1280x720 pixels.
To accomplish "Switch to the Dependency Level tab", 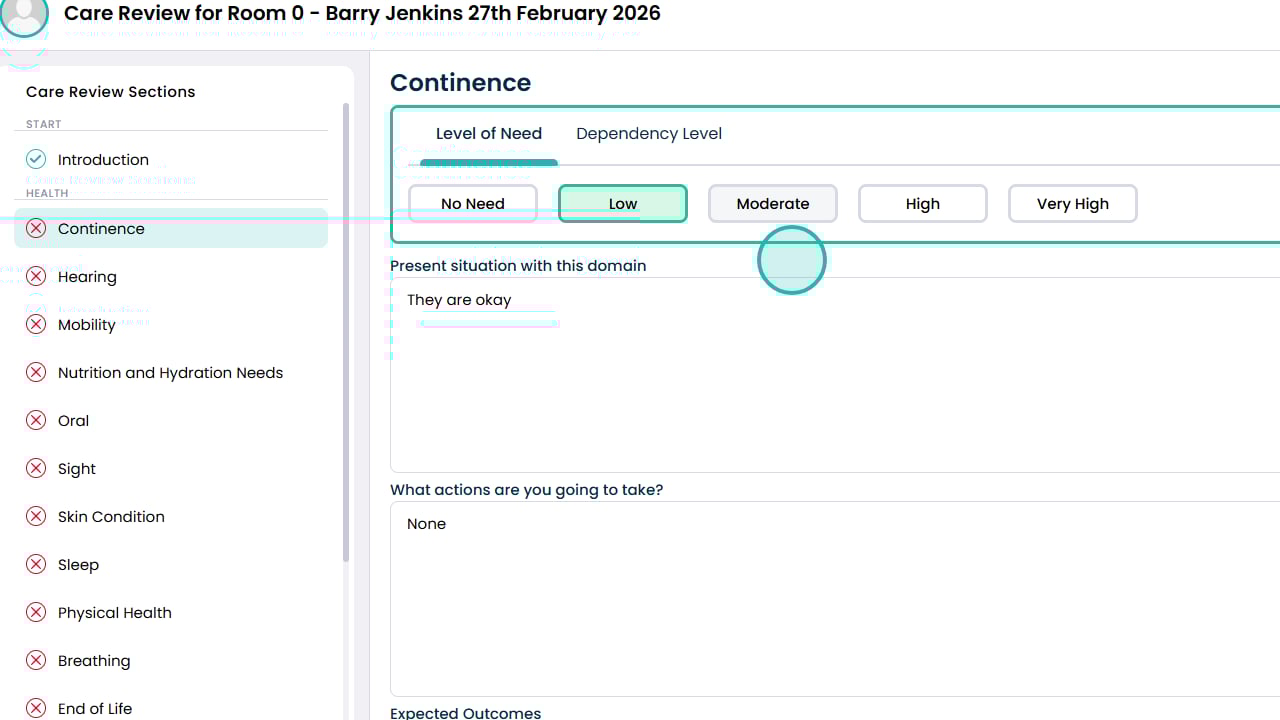I will (x=649, y=134).
